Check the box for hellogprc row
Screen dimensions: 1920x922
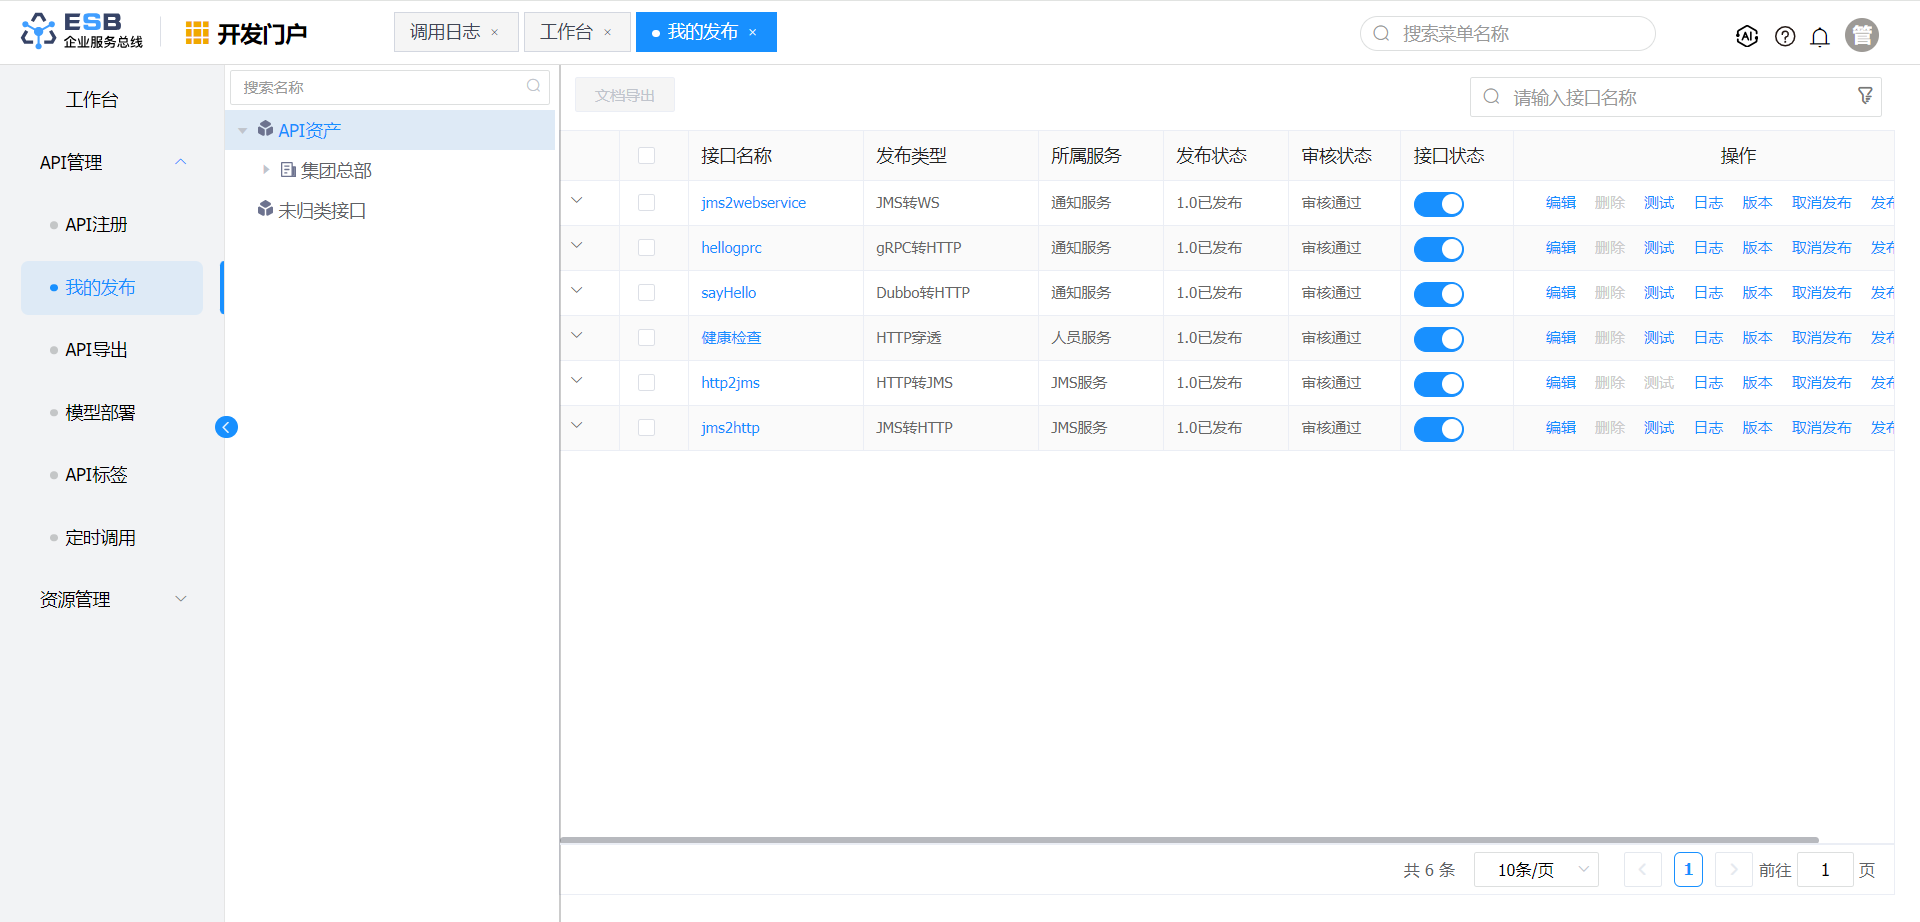(x=647, y=248)
